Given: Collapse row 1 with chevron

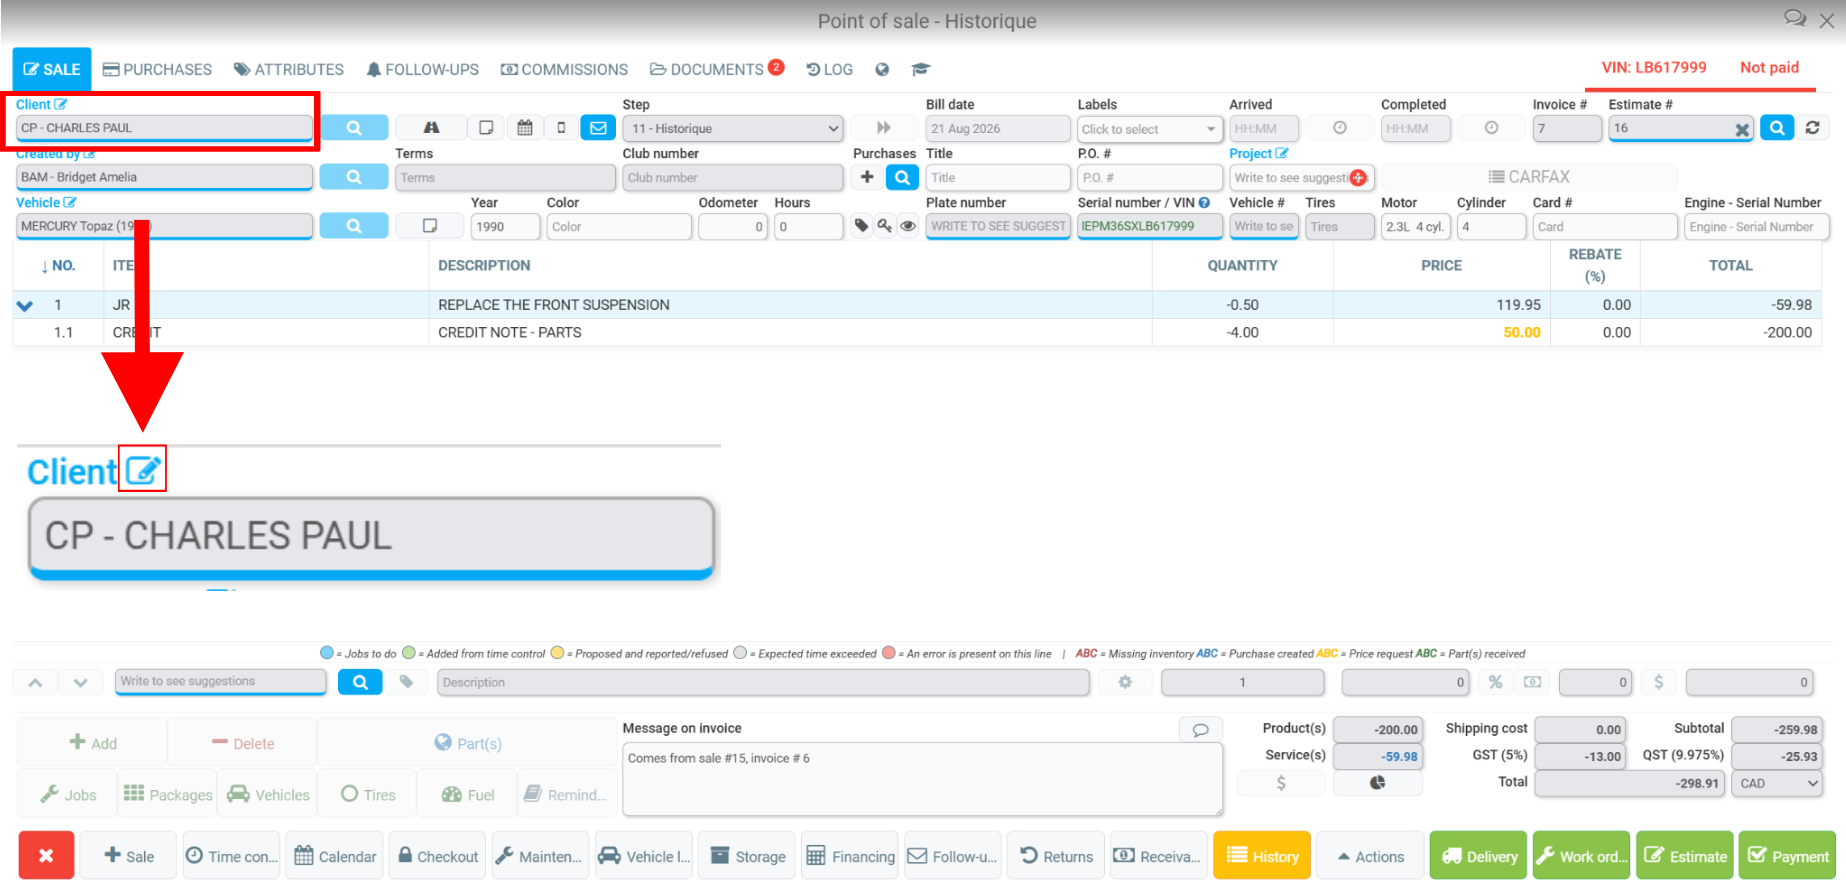Looking at the screenshot, I should (25, 305).
